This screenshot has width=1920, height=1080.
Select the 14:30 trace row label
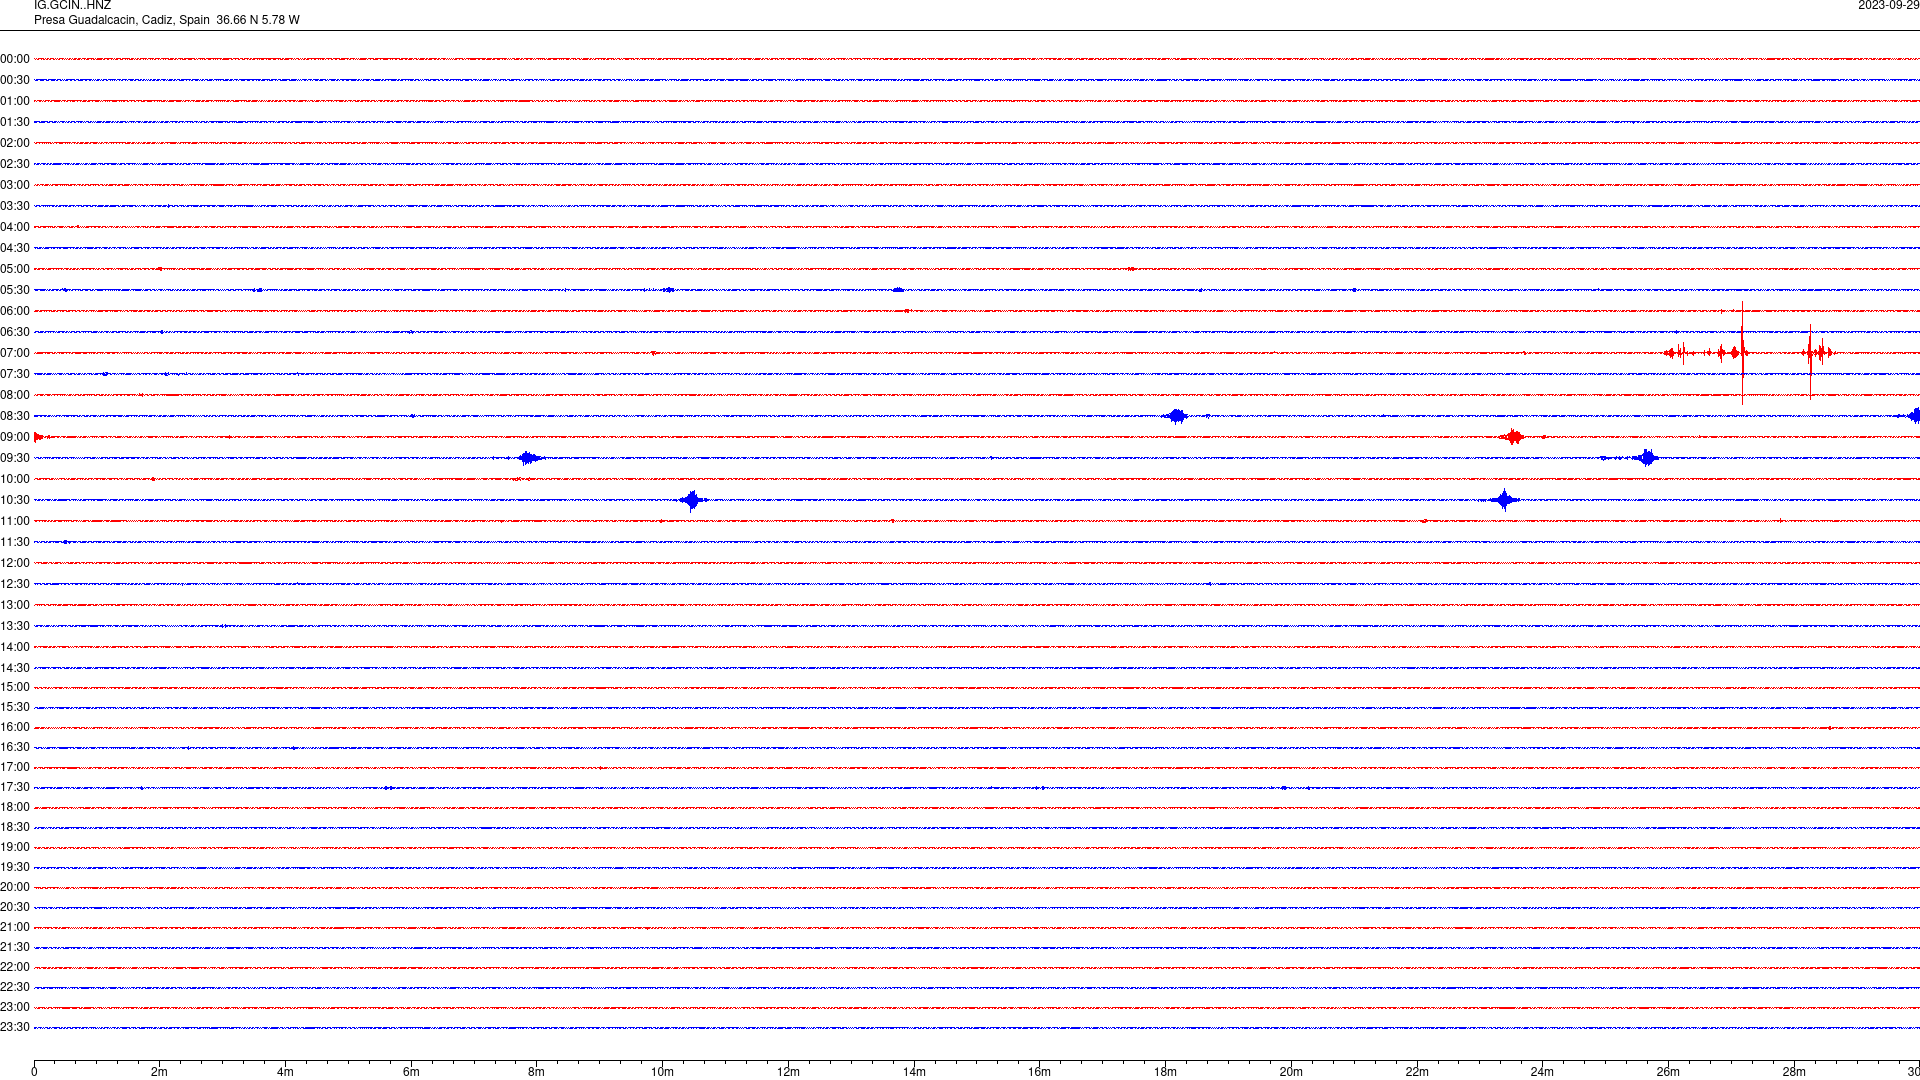pyautogui.click(x=15, y=668)
